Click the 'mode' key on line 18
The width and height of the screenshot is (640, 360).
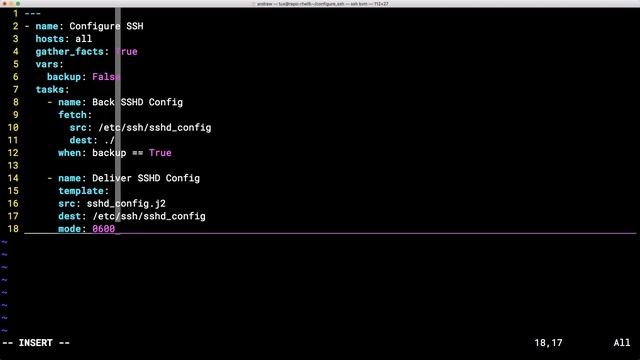69,229
